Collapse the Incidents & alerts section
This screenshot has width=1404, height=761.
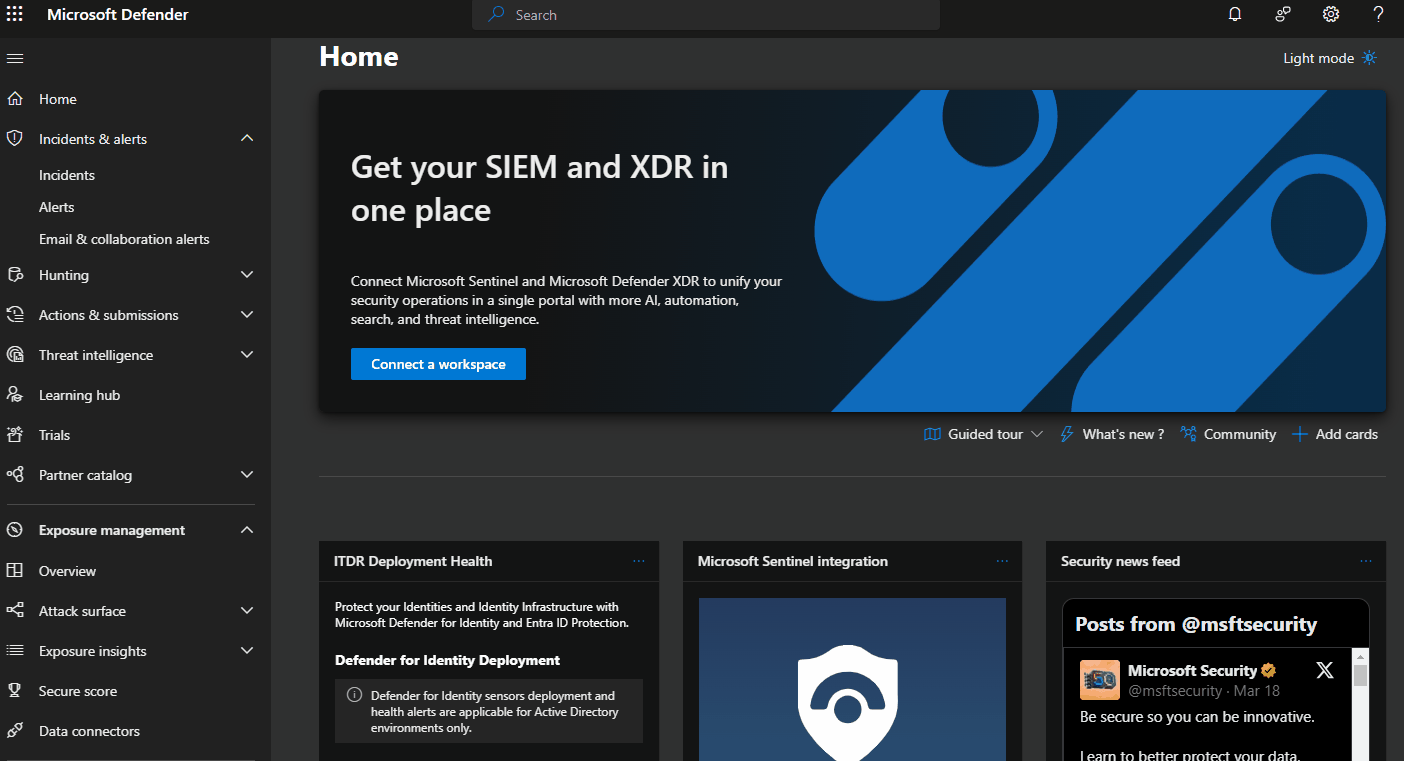(x=246, y=138)
